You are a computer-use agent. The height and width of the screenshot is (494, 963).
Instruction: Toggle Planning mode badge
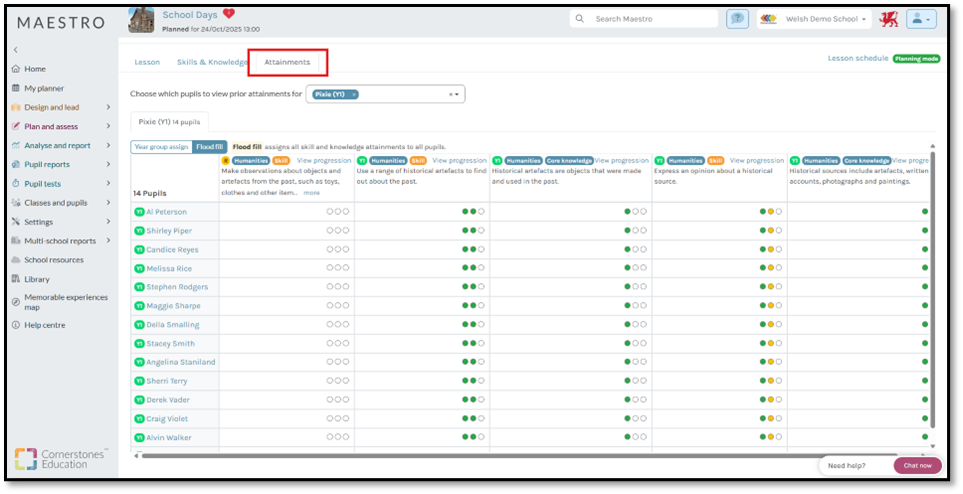click(916, 59)
